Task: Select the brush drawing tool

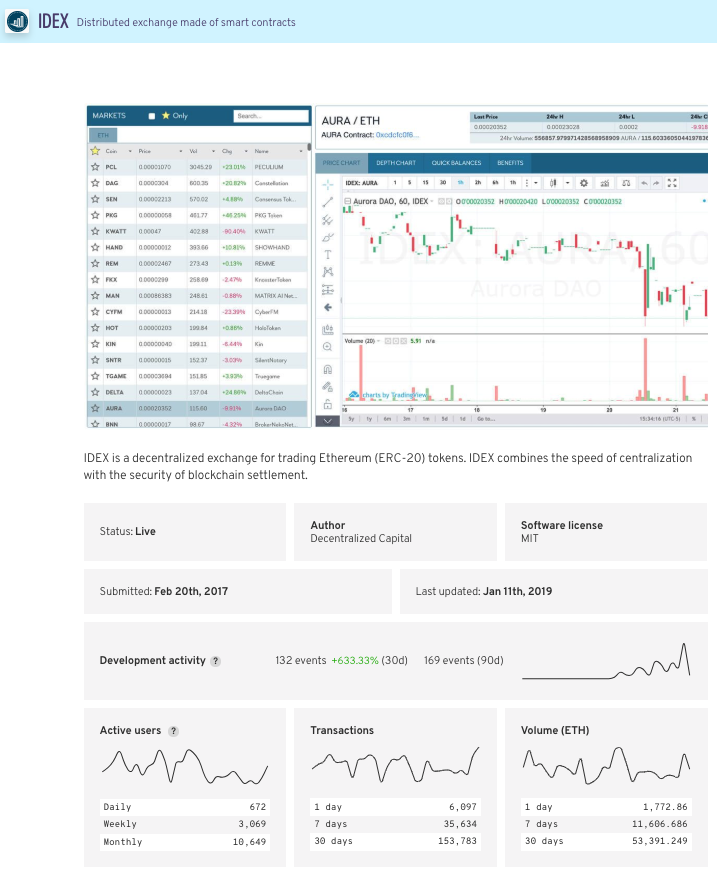Action: (328, 237)
